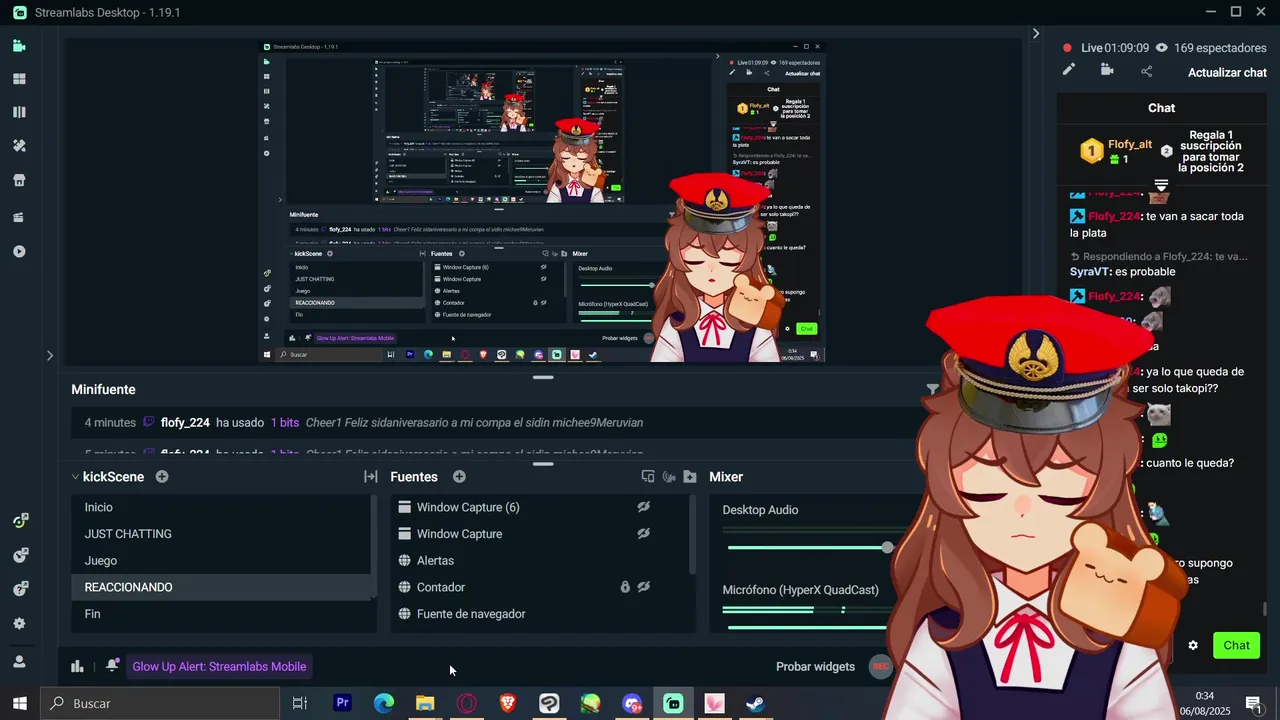Viewport: 1280px width, 720px height.
Task: Open Task View on taskbar
Action: click(x=299, y=704)
